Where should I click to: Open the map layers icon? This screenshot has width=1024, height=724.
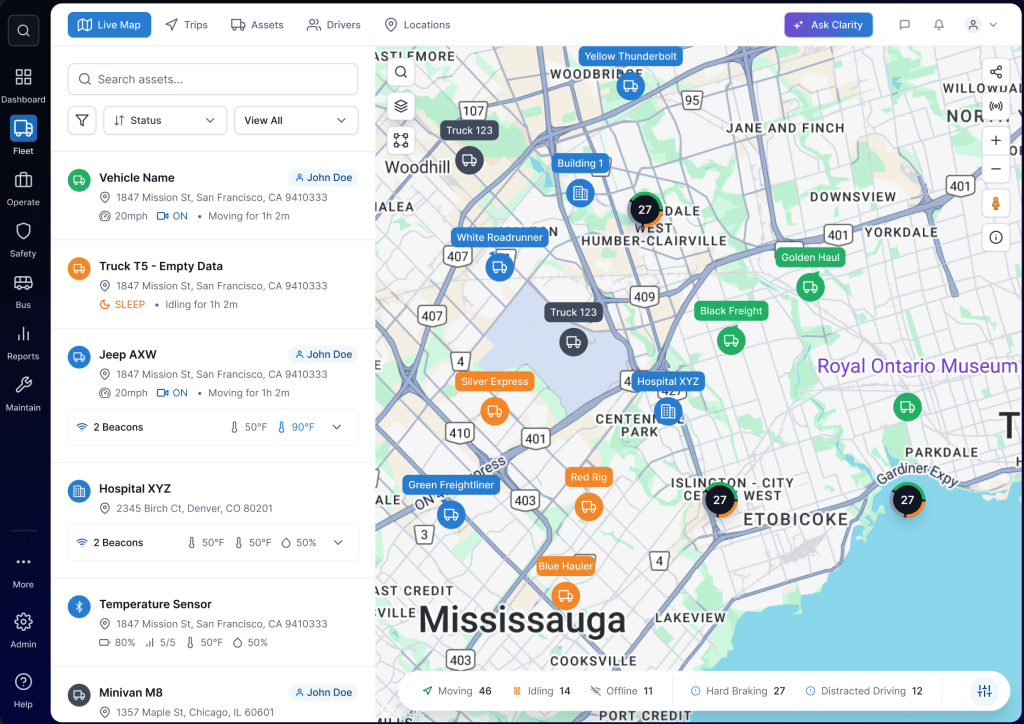(x=401, y=106)
